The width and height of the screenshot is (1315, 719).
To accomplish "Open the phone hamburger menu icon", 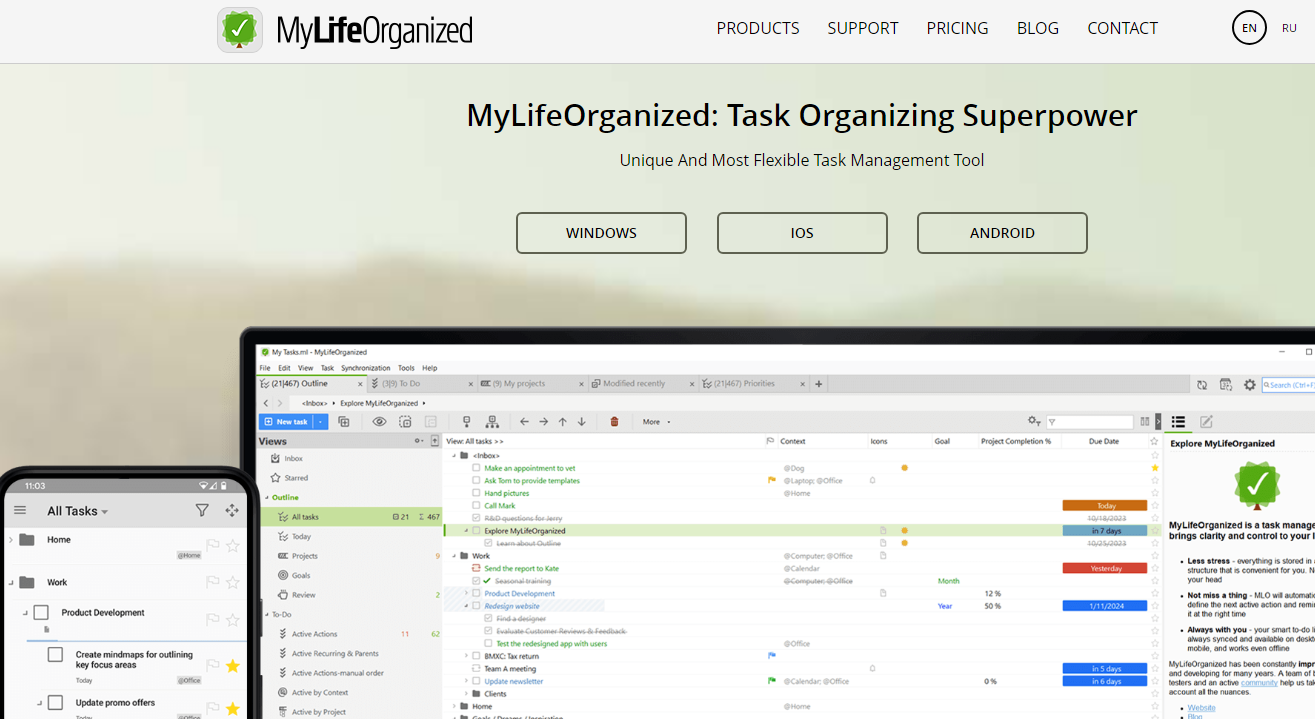I will click(20, 510).
